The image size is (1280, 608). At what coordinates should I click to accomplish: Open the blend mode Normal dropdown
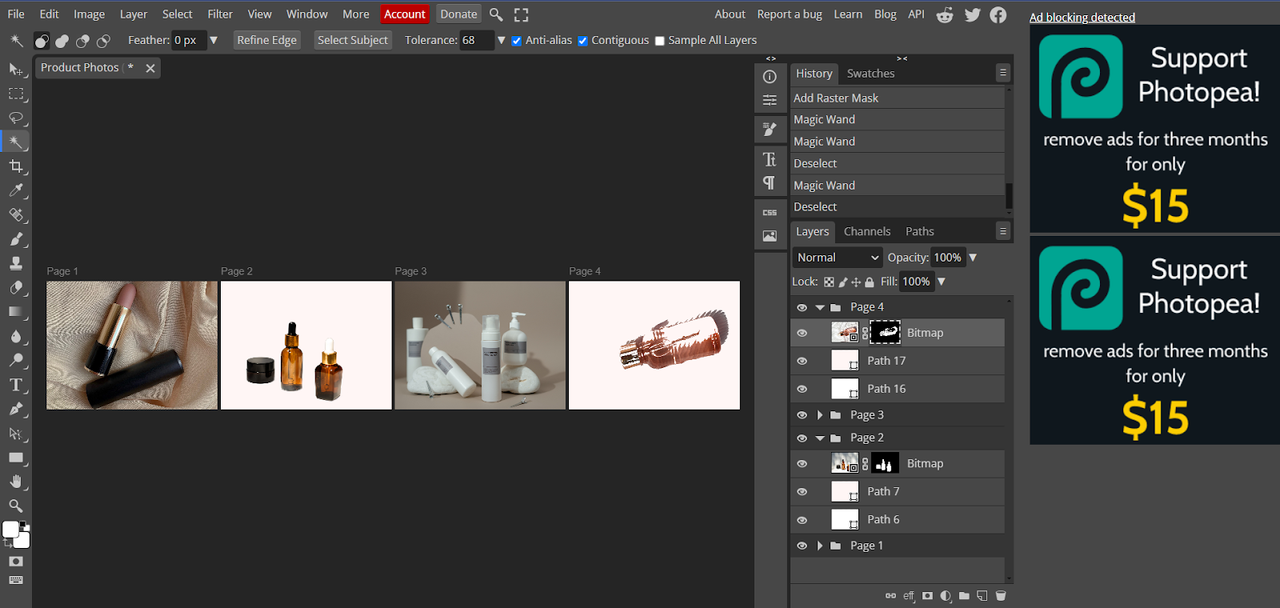[x=837, y=257]
